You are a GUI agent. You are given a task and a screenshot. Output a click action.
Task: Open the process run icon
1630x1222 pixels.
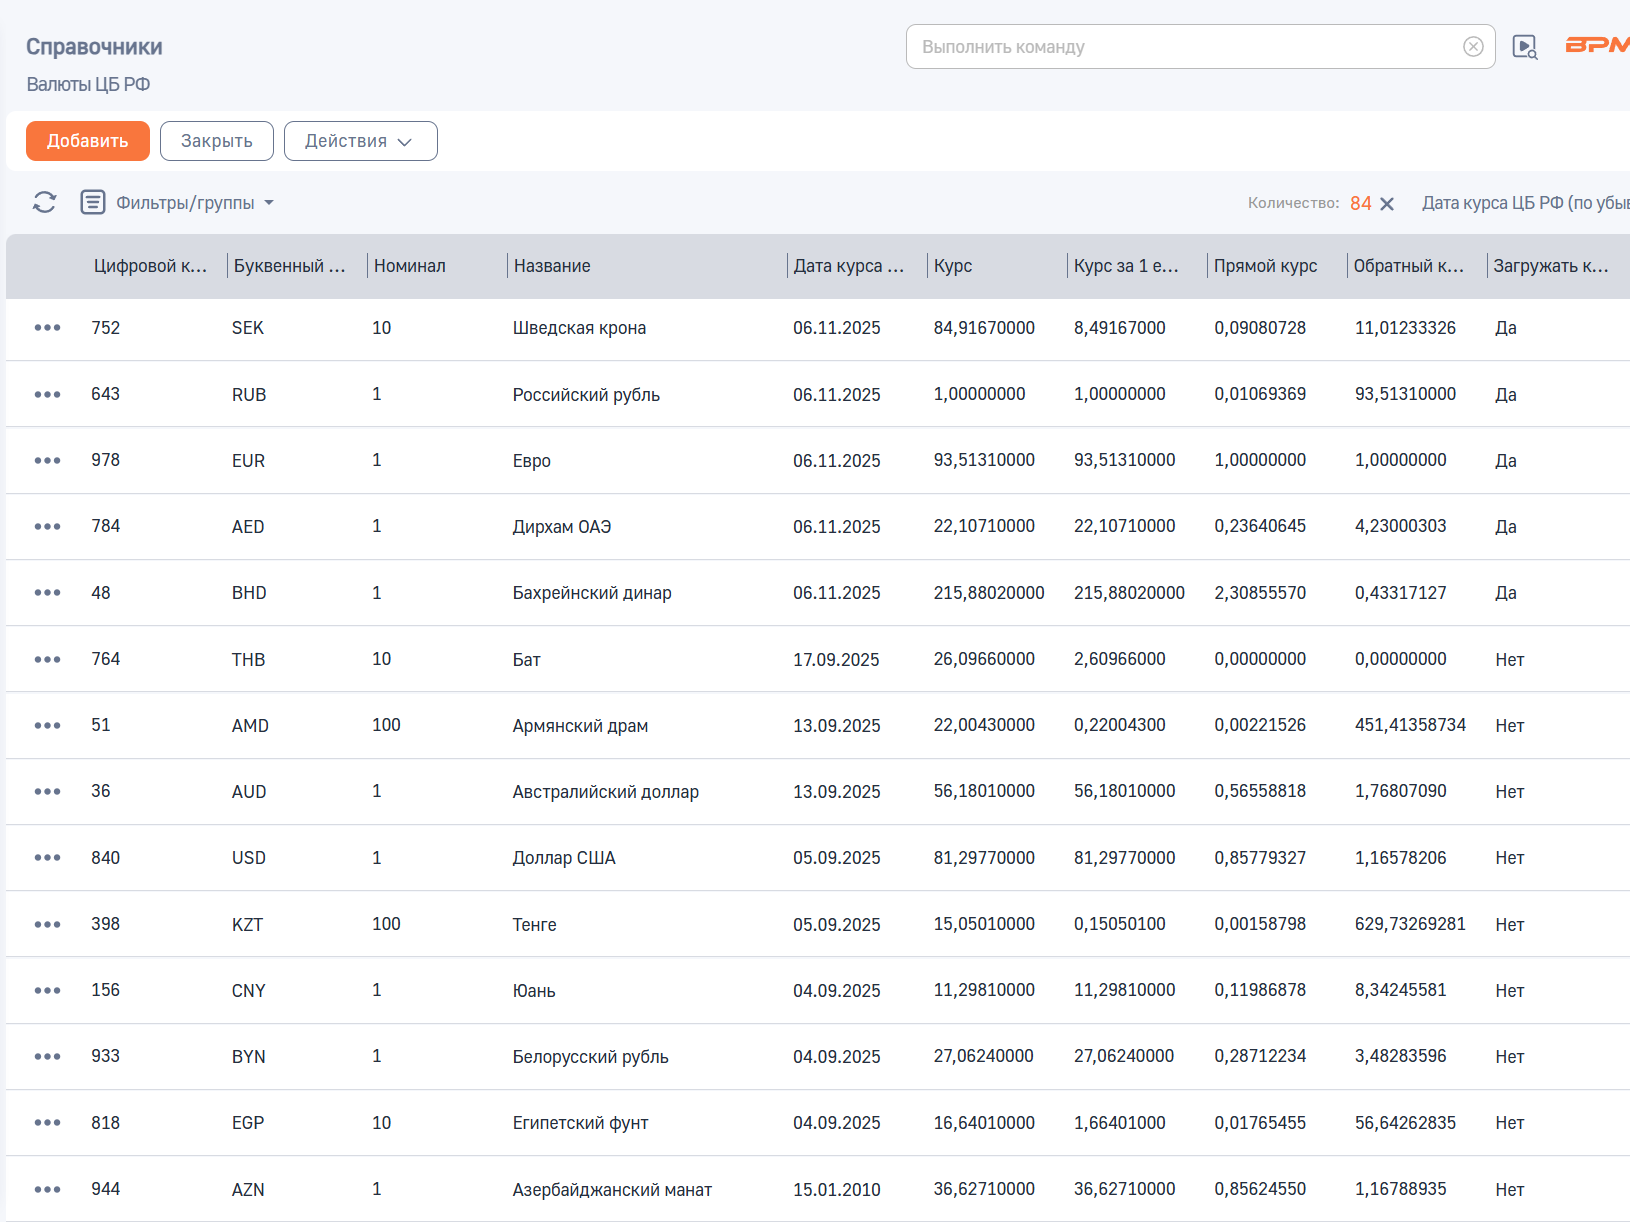pyautogui.click(x=1524, y=47)
